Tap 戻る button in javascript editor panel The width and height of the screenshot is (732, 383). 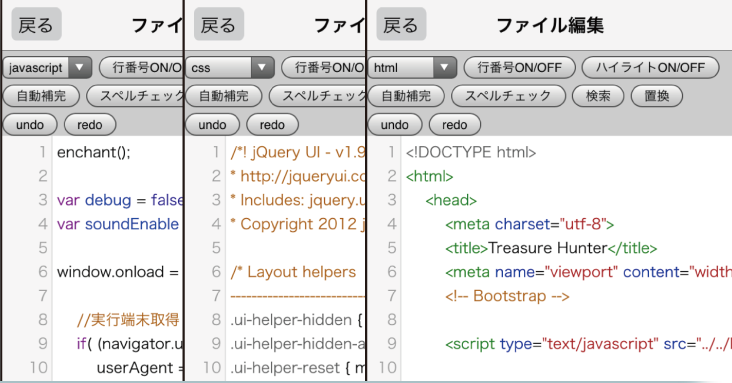tap(36, 24)
